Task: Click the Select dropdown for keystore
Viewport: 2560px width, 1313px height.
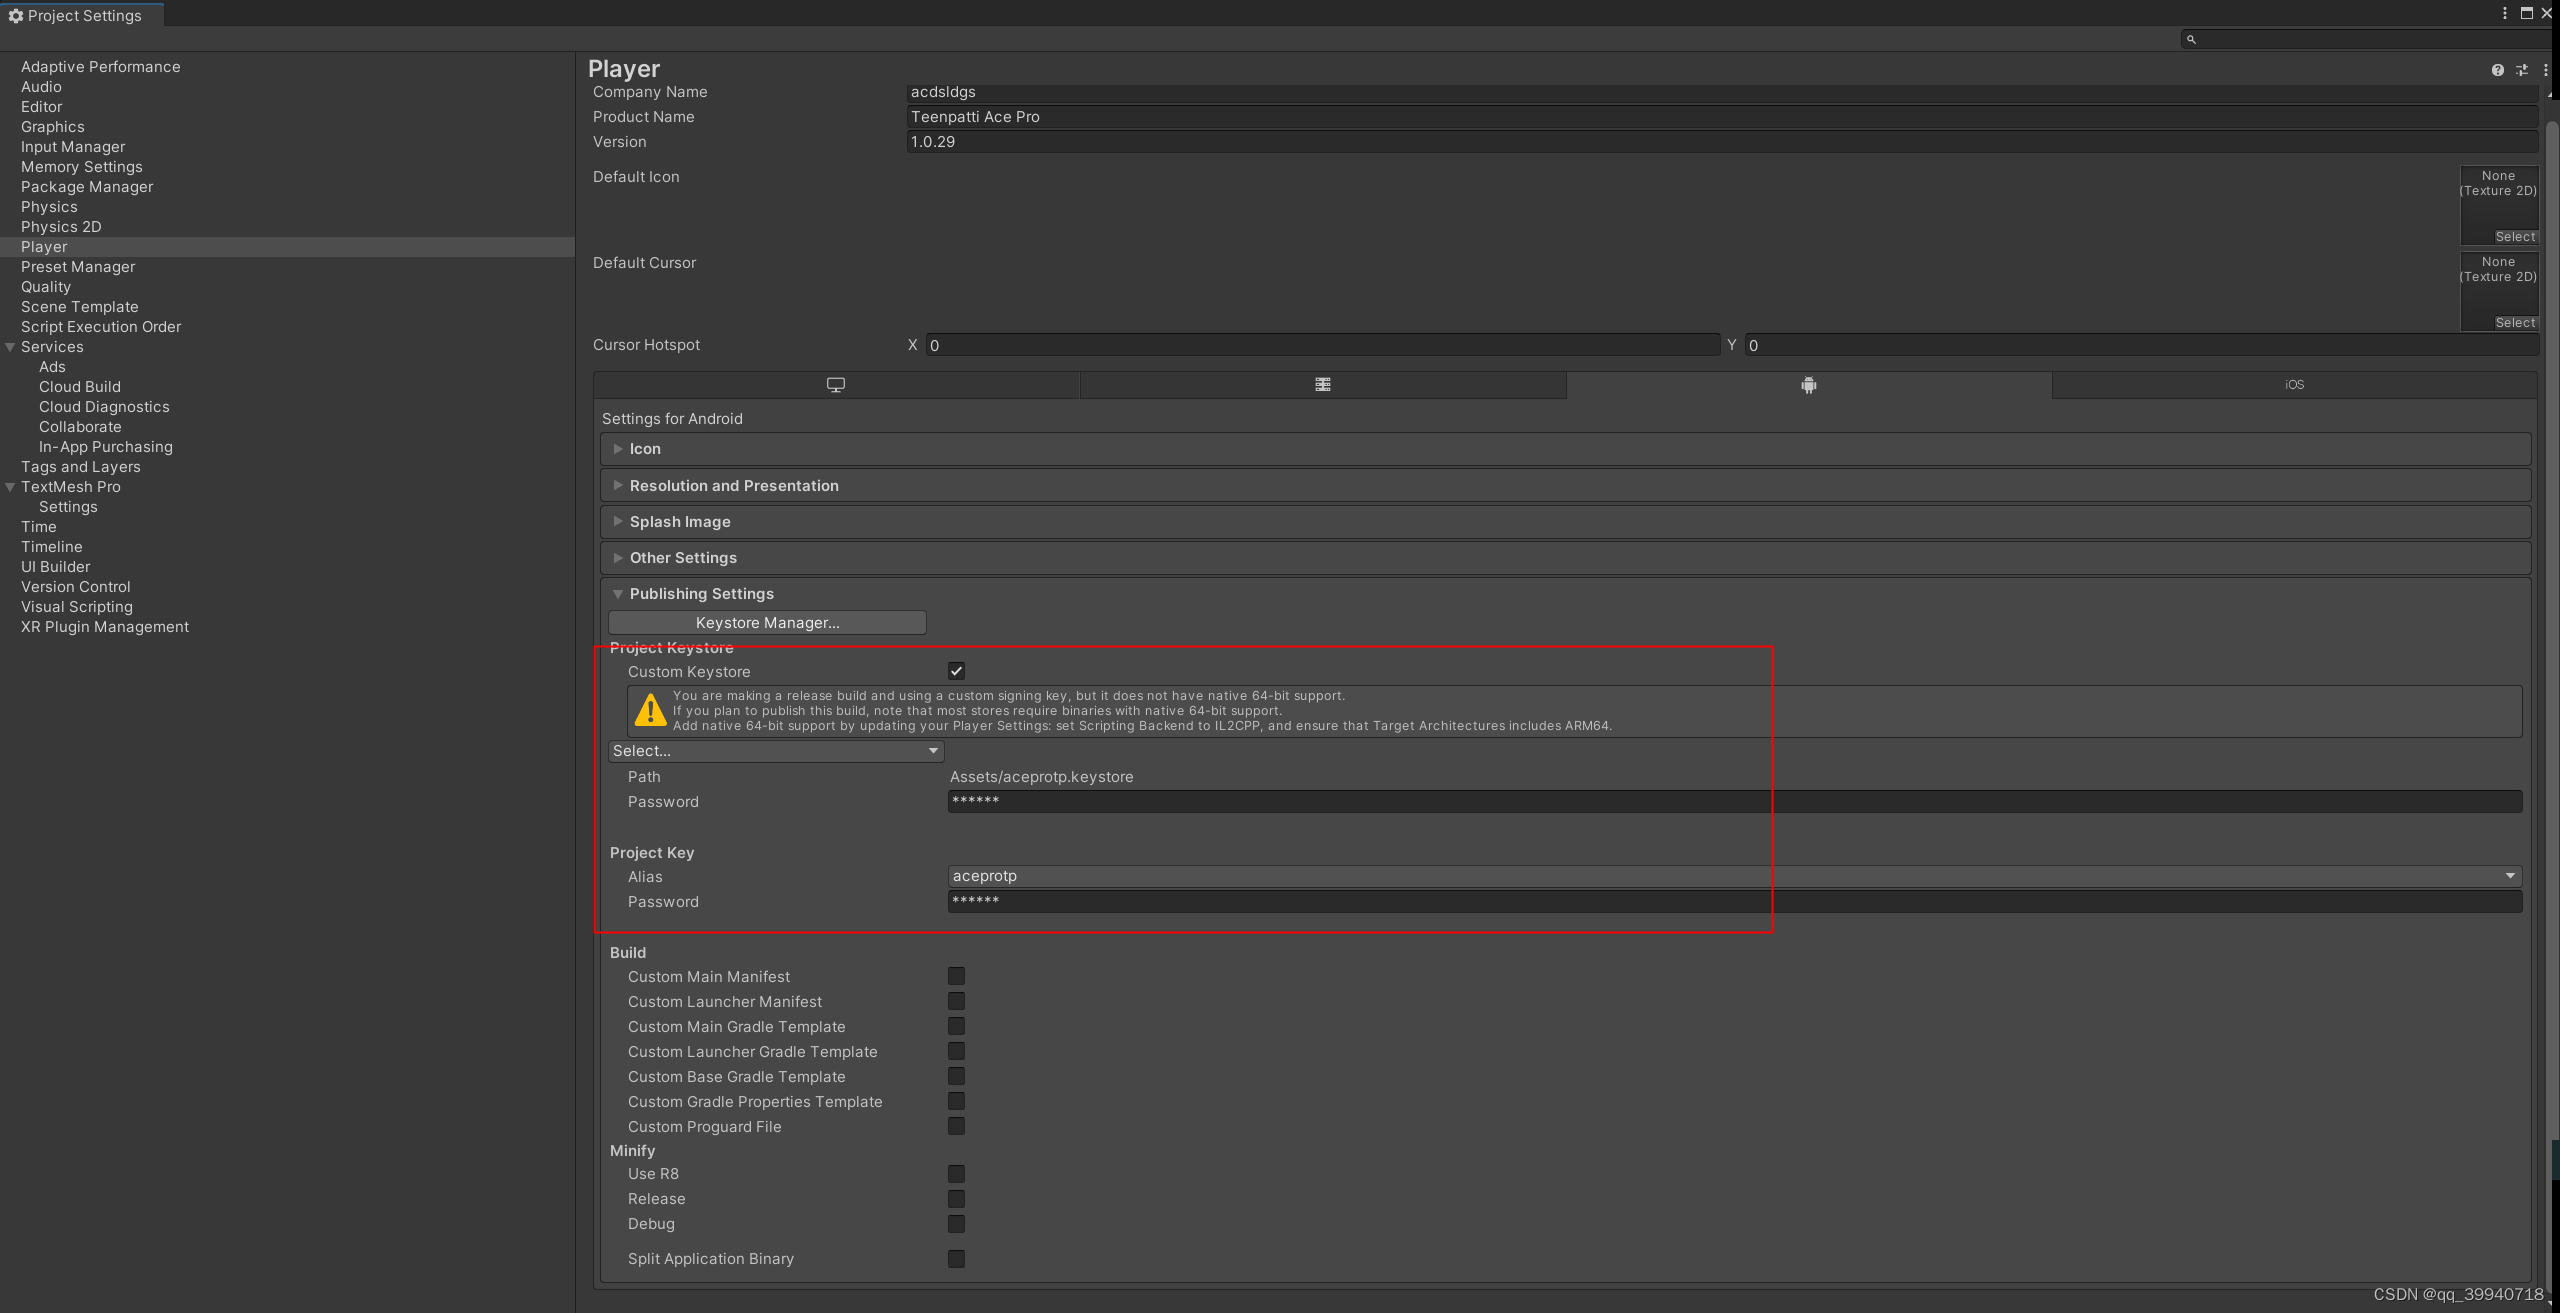Action: click(774, 750)
